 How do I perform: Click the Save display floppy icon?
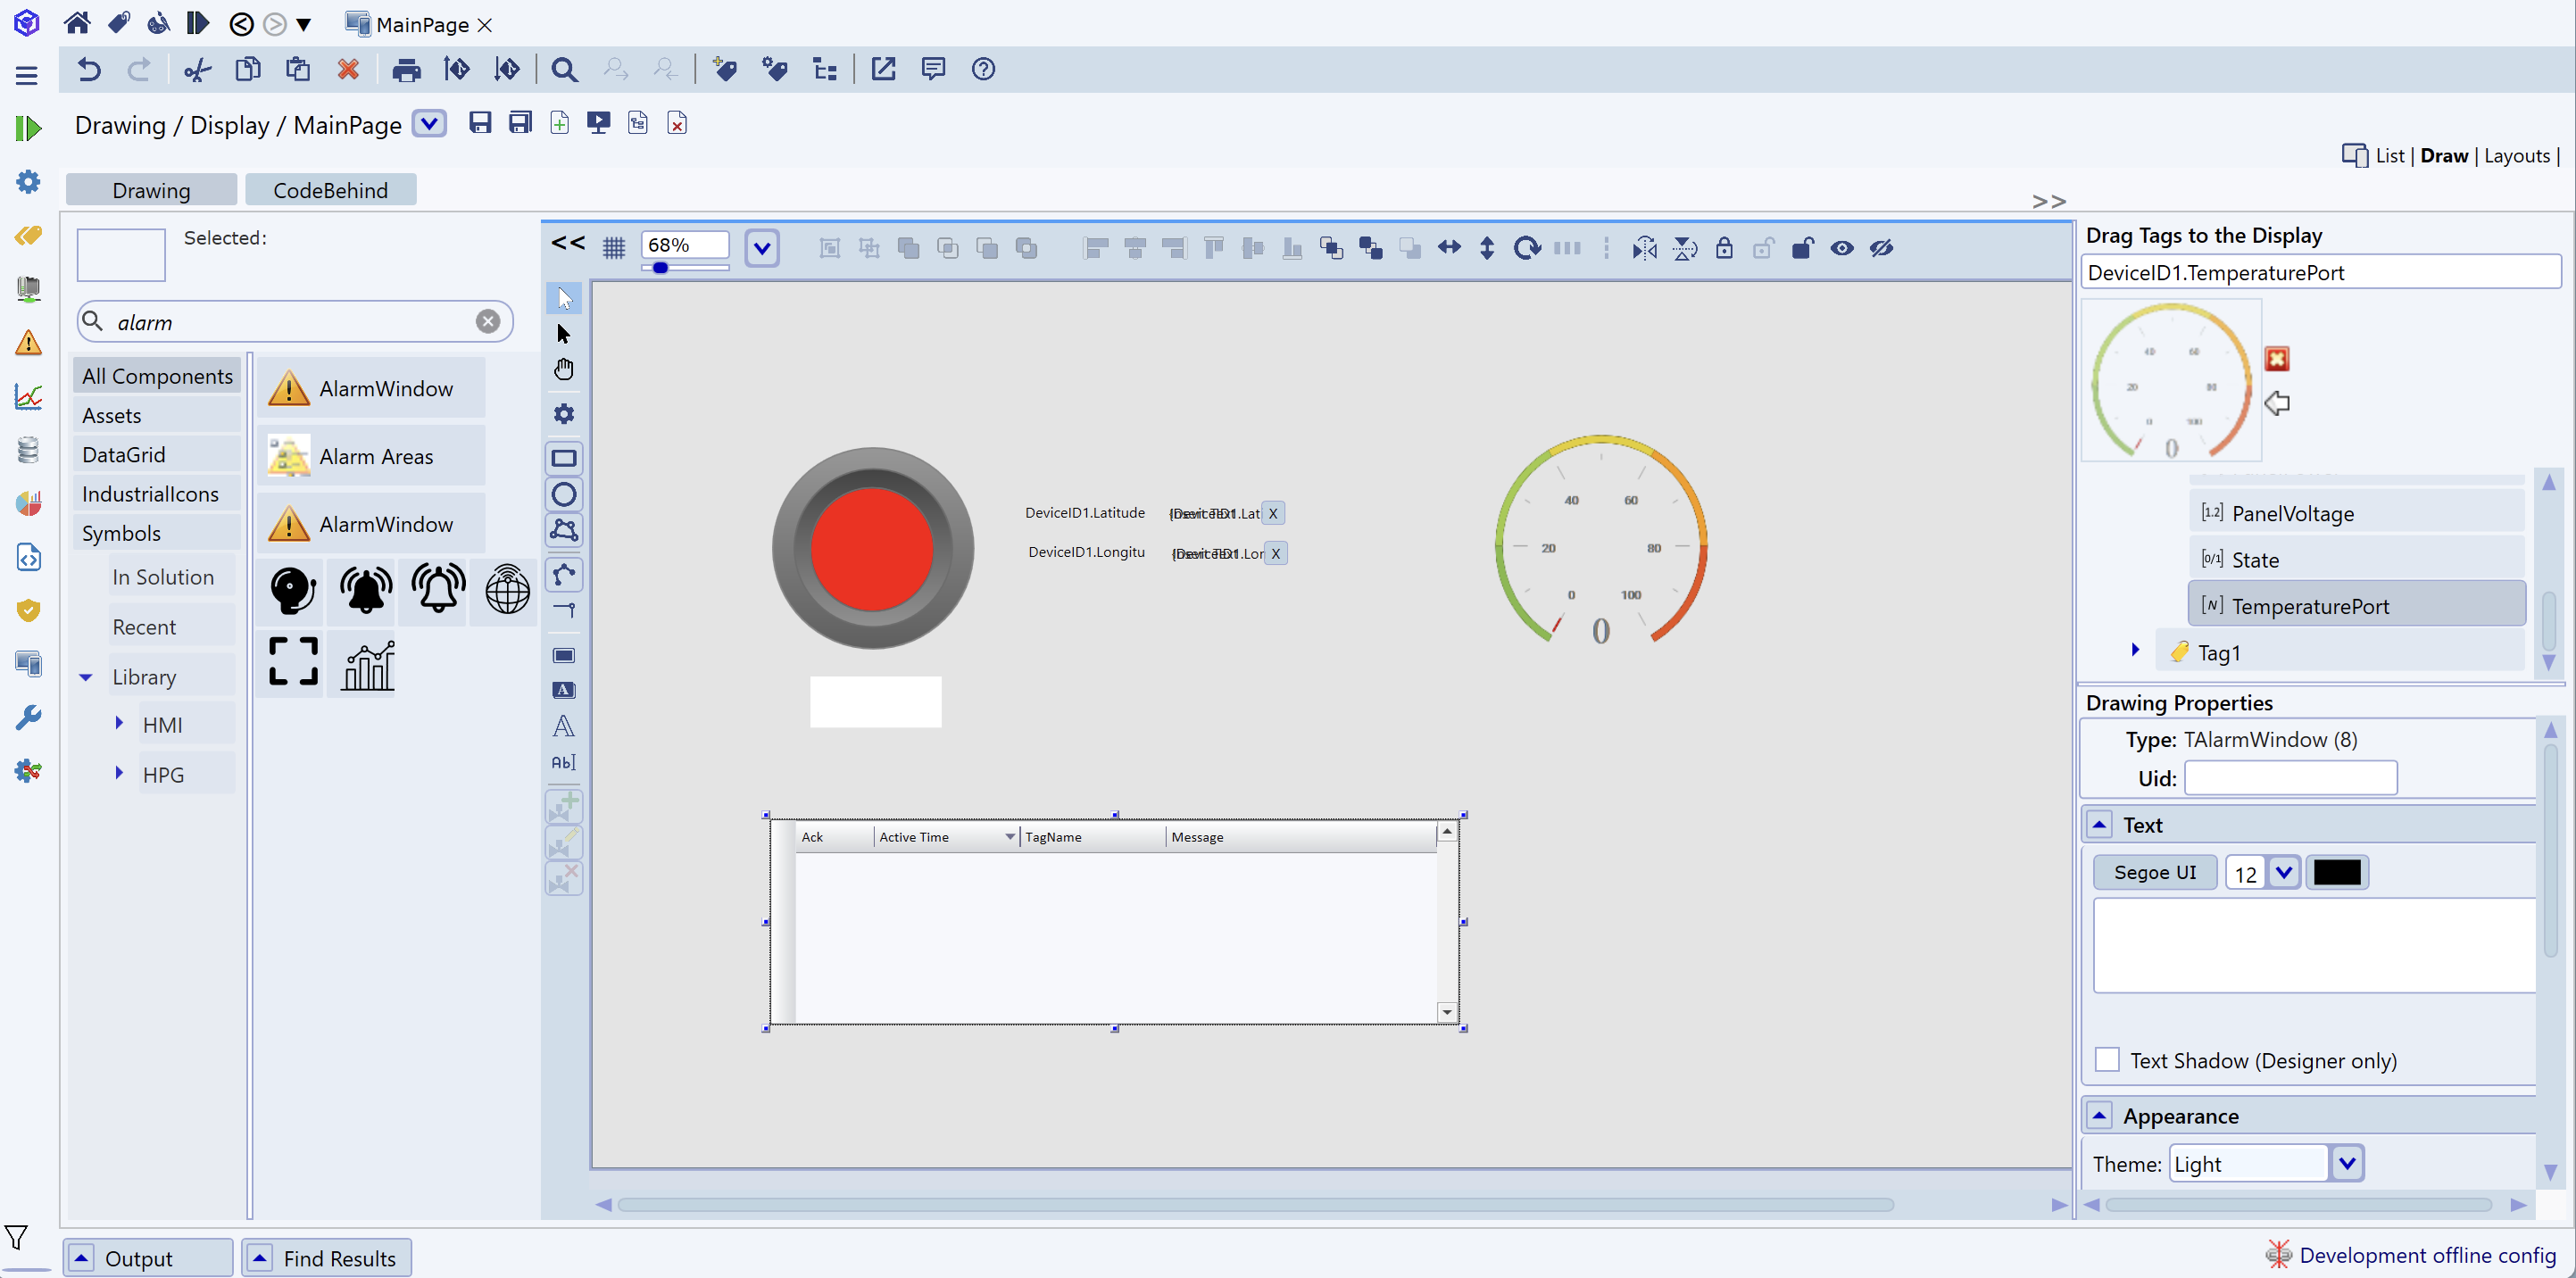coord(480,123)
